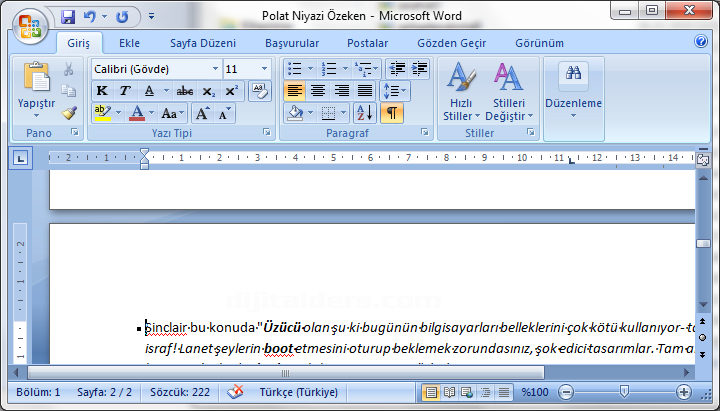
Task: Click the Sözcük: 222 word count
Action: [180, 392]
